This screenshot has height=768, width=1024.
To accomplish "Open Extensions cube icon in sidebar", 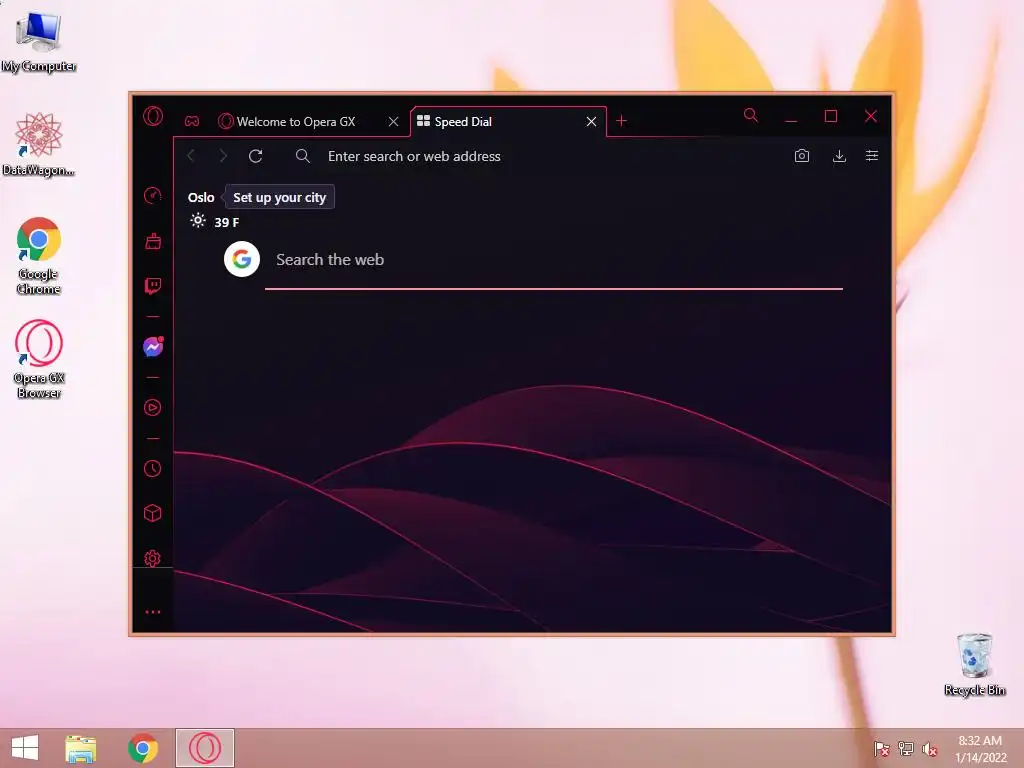I will [153, 513].
